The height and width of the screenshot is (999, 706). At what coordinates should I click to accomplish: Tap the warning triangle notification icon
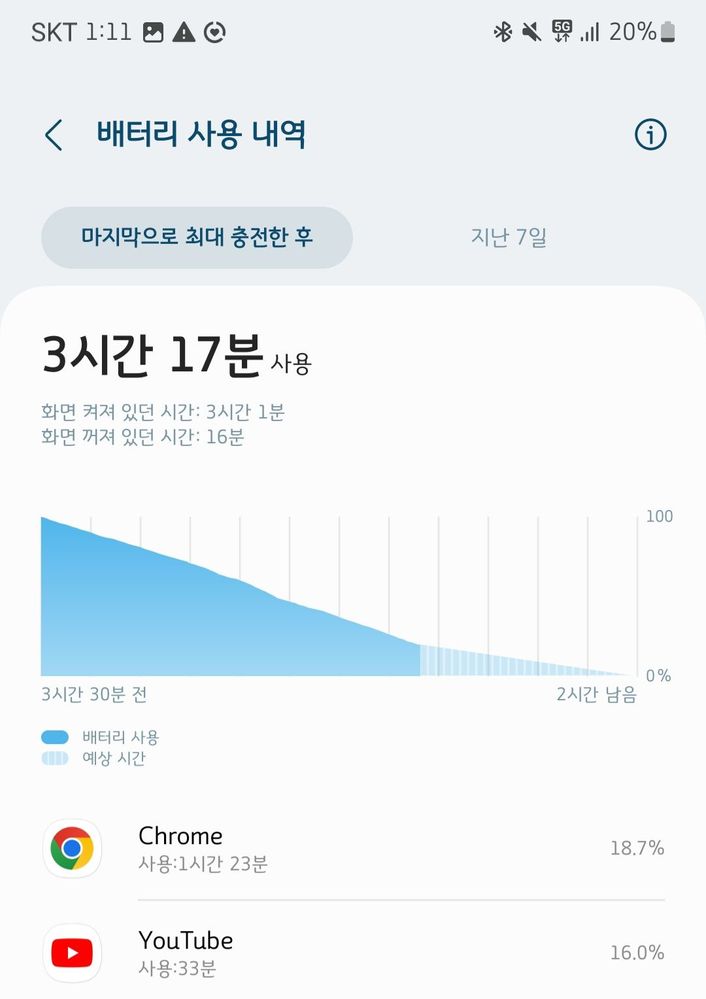pyautogui.click(x=184, y=32)
